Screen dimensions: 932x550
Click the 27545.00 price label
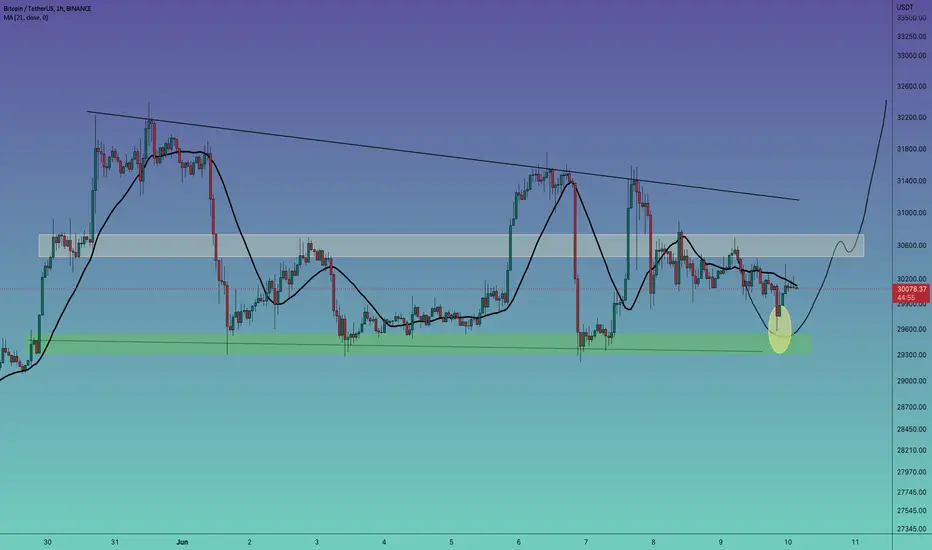[x=911, y=511]
